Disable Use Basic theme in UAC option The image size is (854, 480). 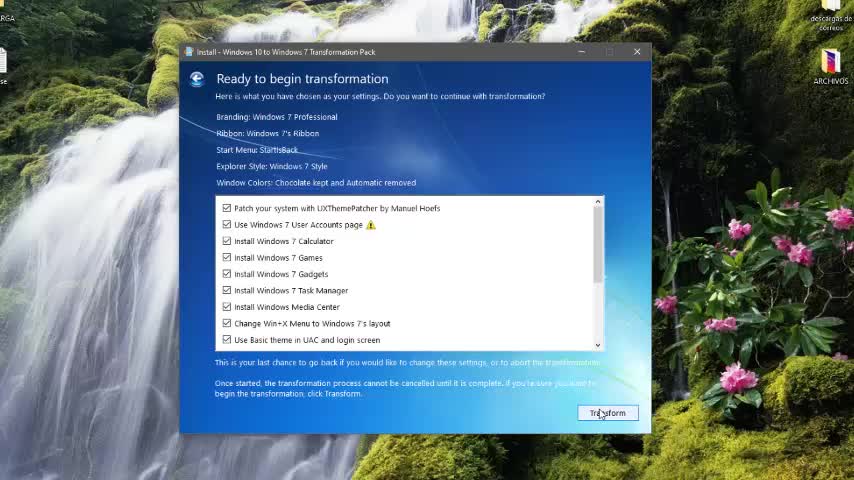(227, 339)
